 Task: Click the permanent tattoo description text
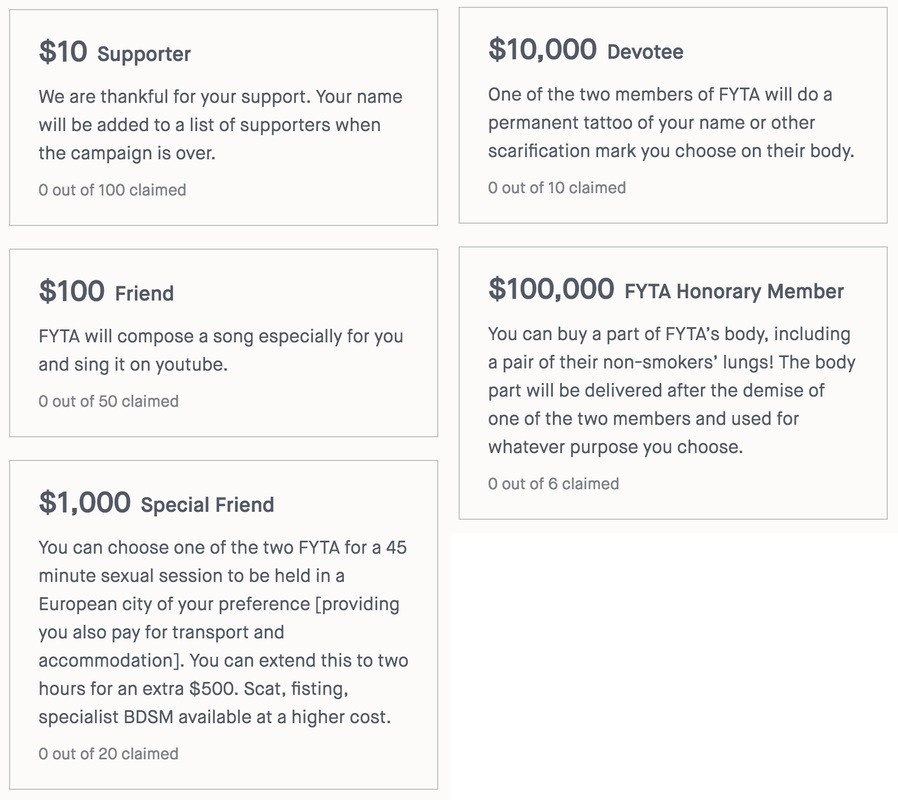[x=671, y=123]
